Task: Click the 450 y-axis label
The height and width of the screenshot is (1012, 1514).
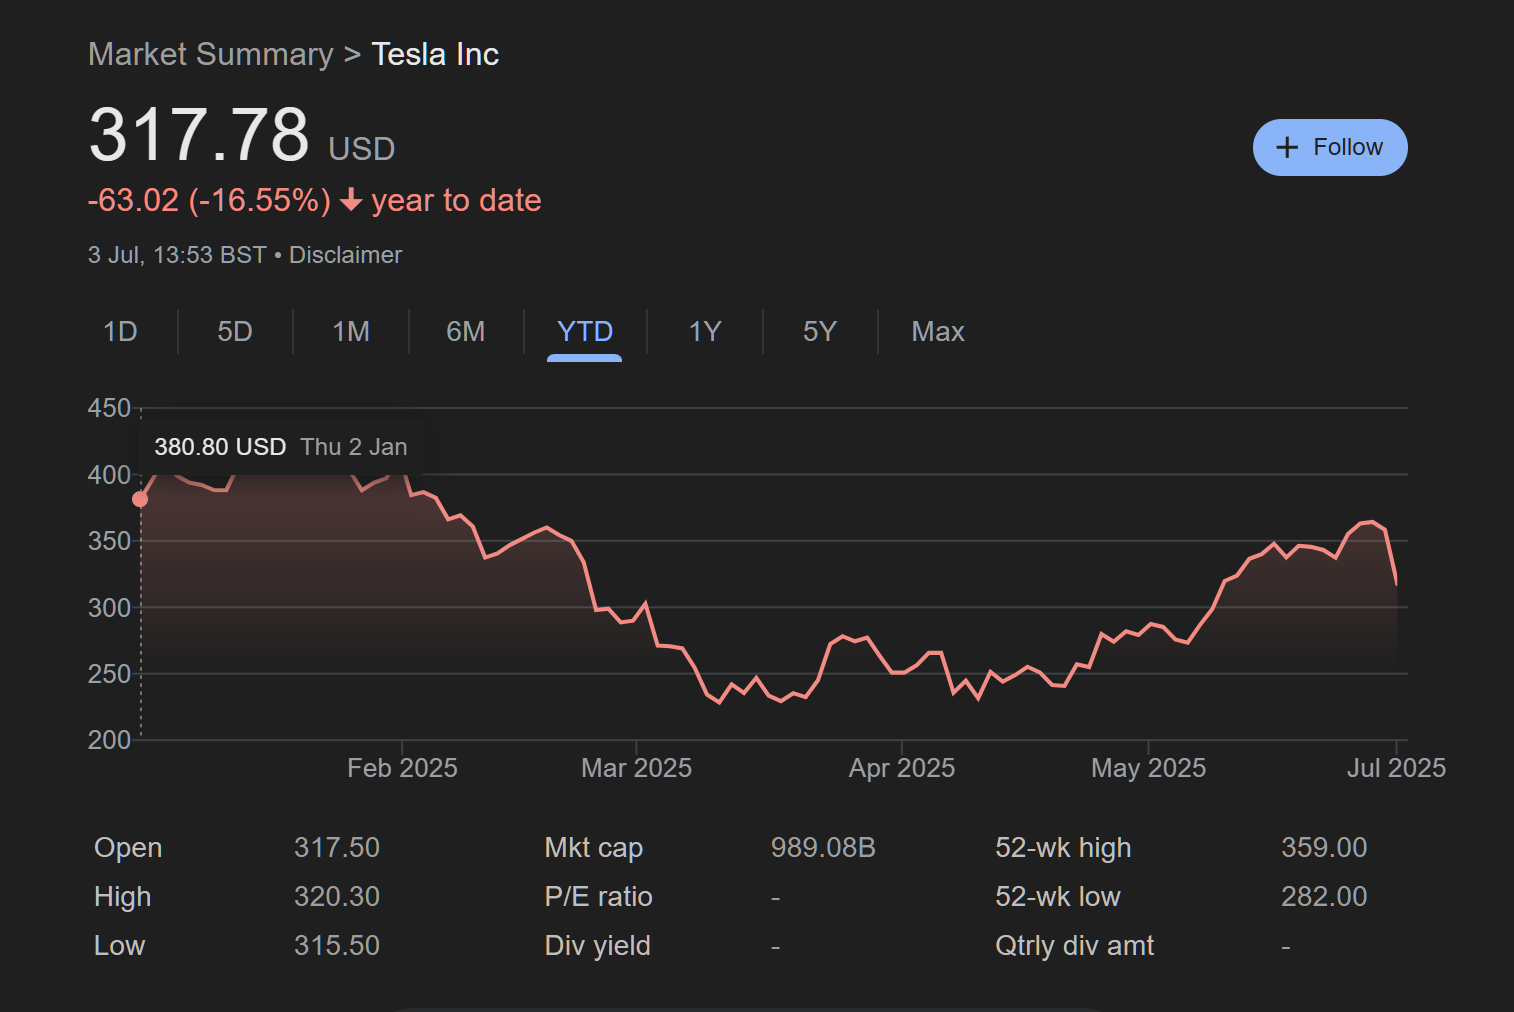Action: pyautogui.click(x=109, y=408)
